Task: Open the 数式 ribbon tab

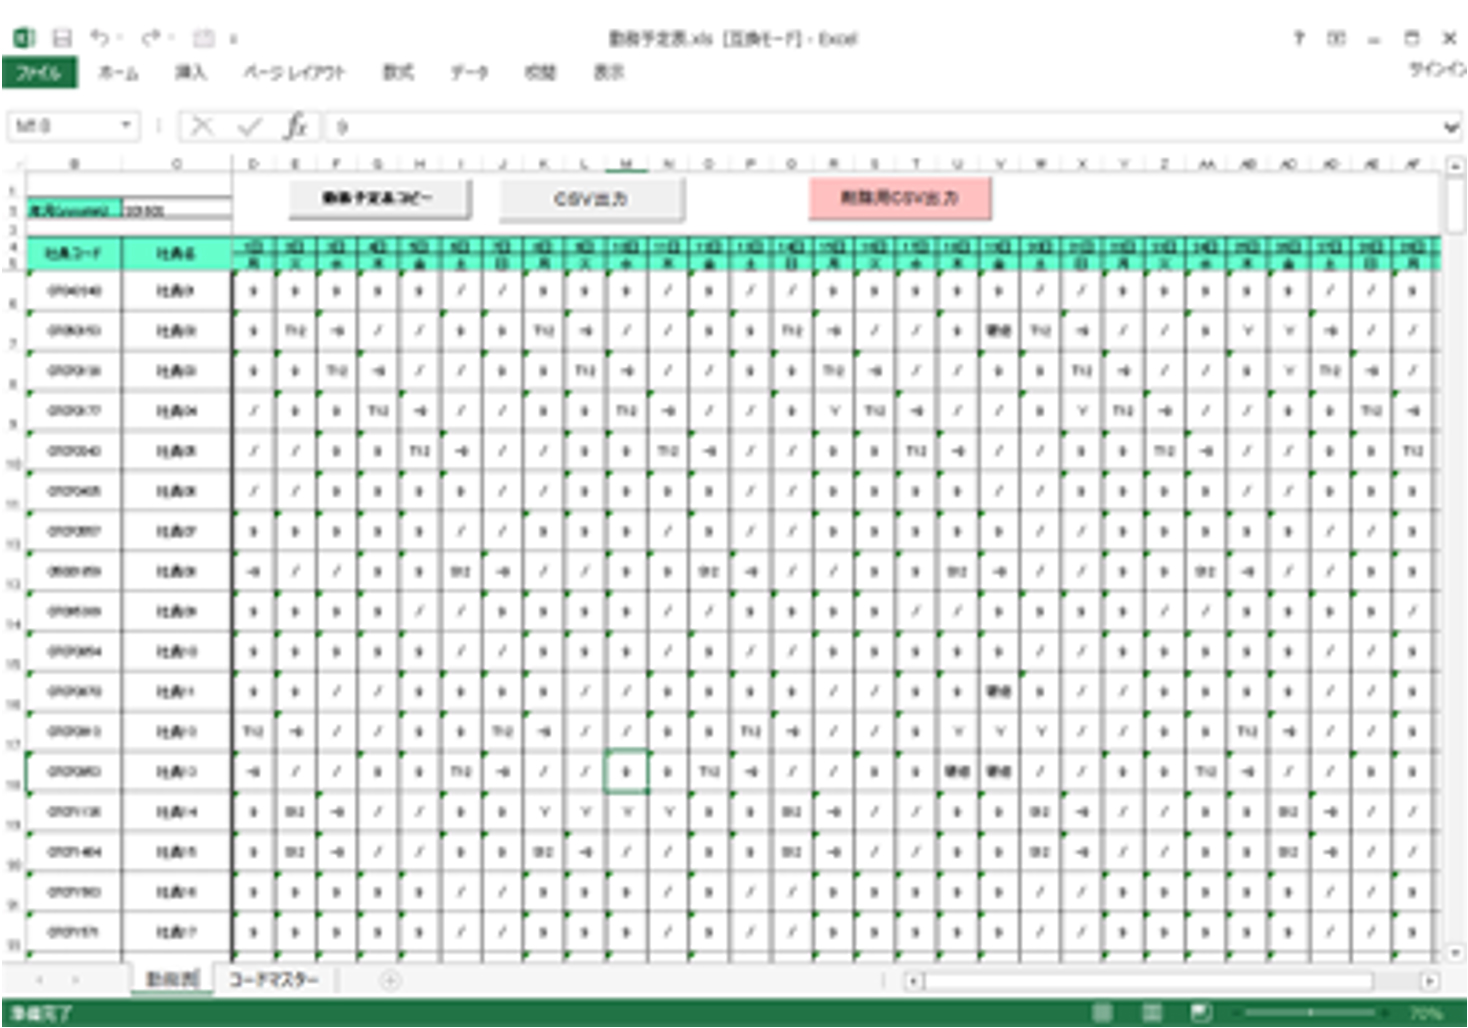Action: click(398, 72)
